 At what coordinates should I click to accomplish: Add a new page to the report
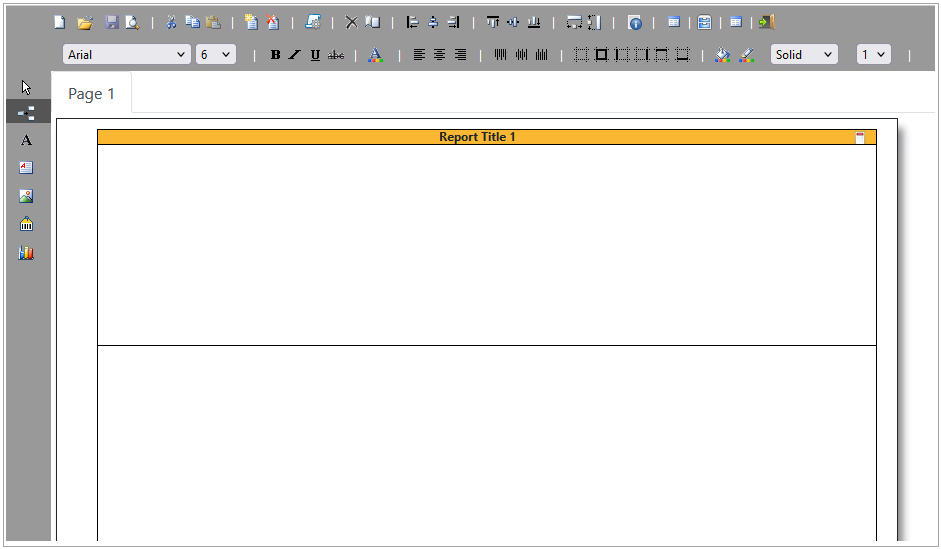click(251, 22)
